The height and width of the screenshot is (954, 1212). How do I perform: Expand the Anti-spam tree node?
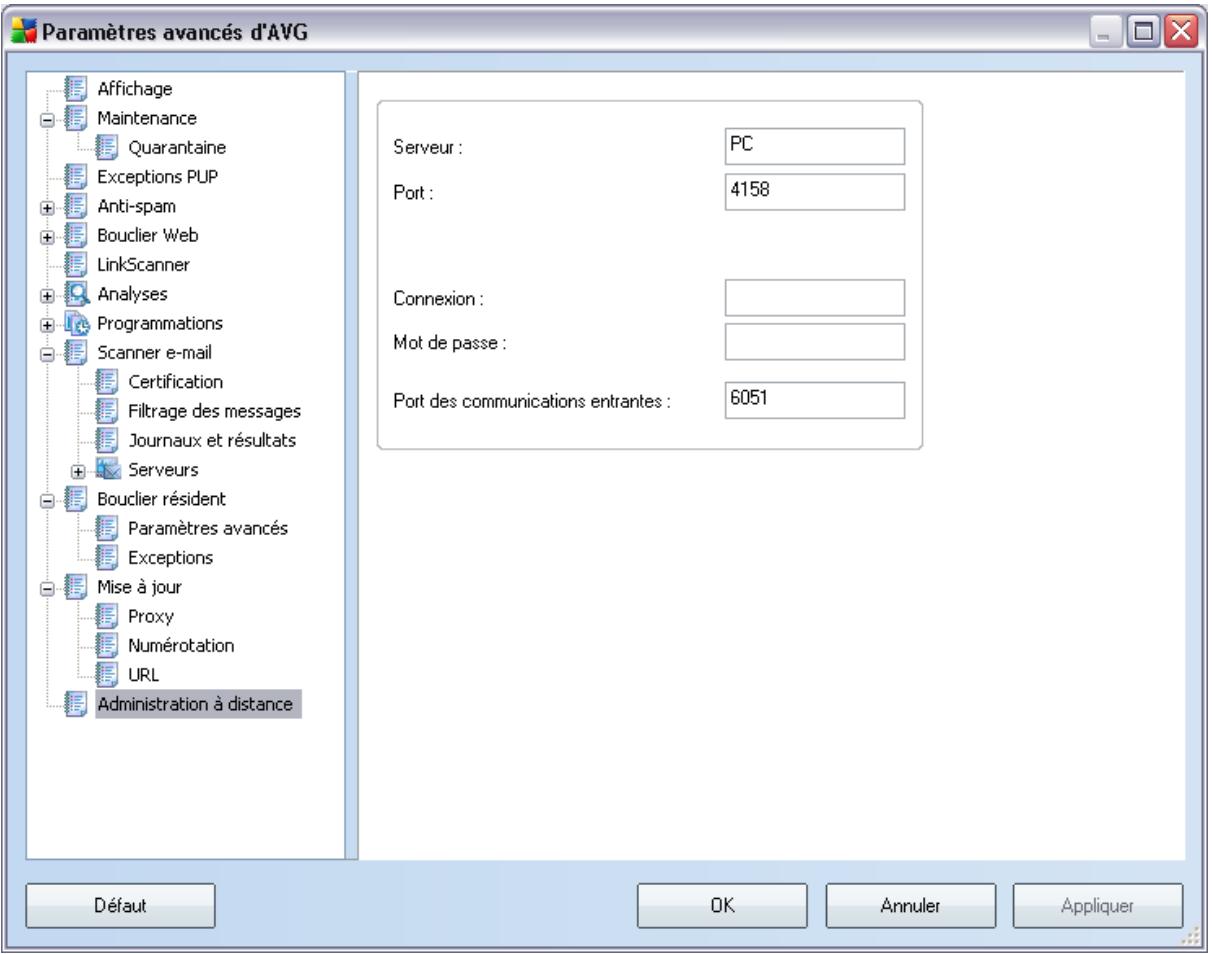point(47,206)
